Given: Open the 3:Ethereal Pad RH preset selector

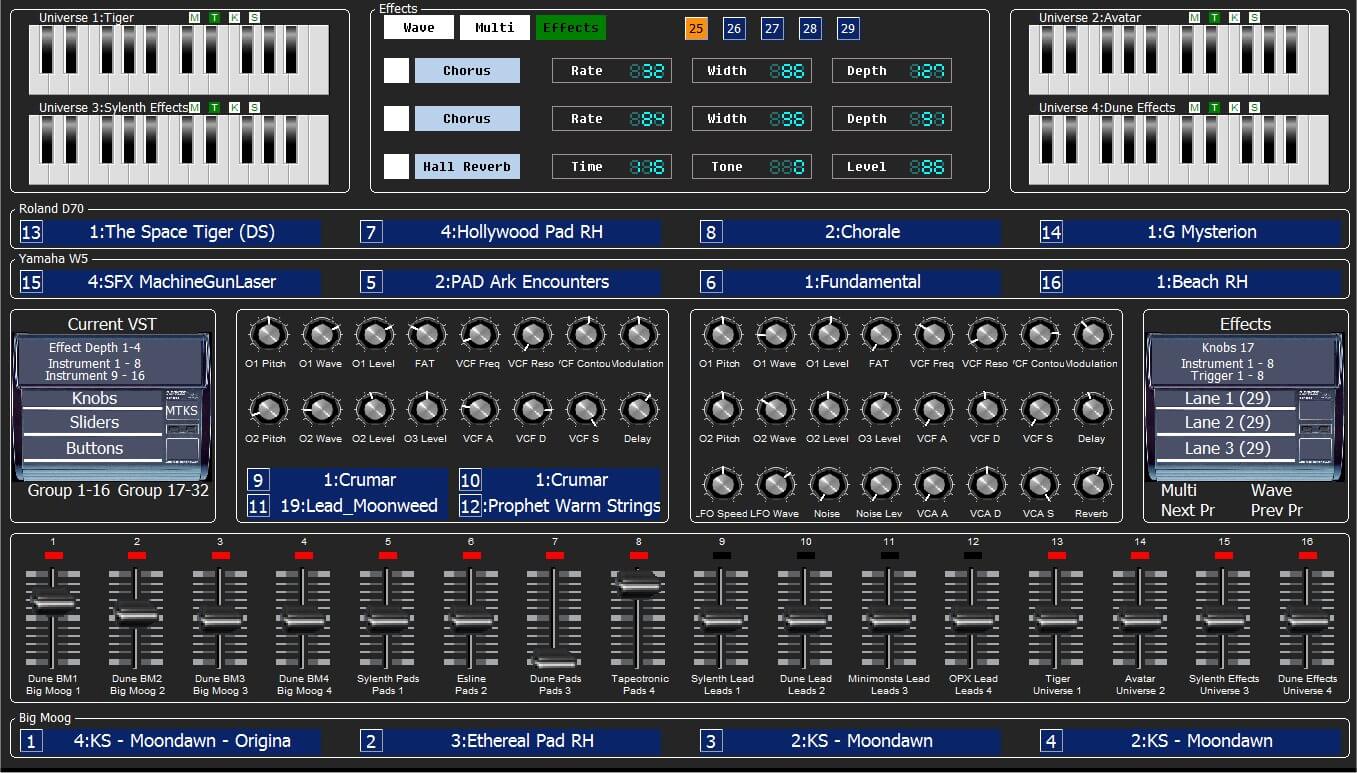Looking at the screenshot, I should tap(521, 741).
